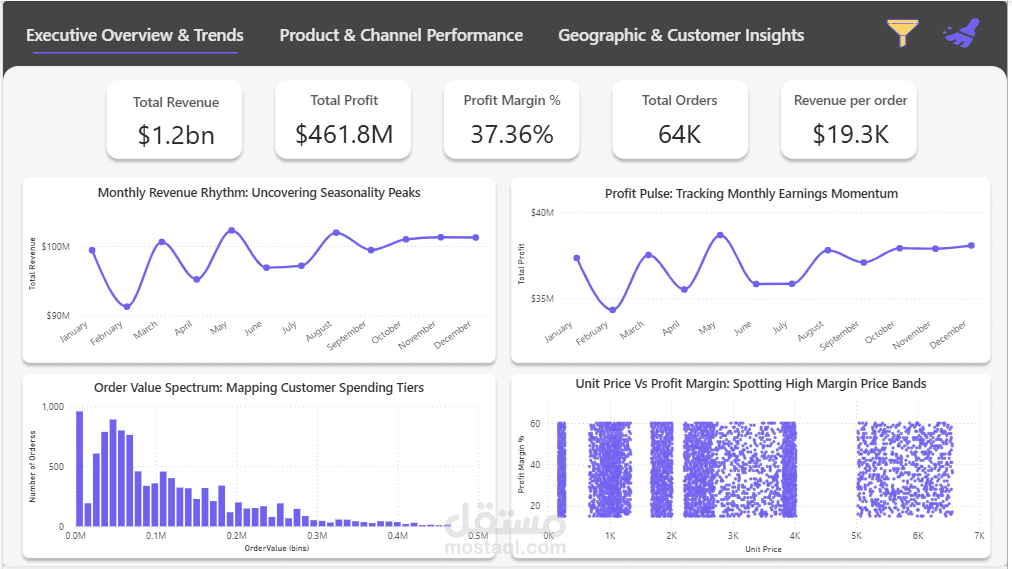The image size is (1012, 569).
Task: Click Unit Price Vs Profit Margin title
Action: [x=751, y=384]
